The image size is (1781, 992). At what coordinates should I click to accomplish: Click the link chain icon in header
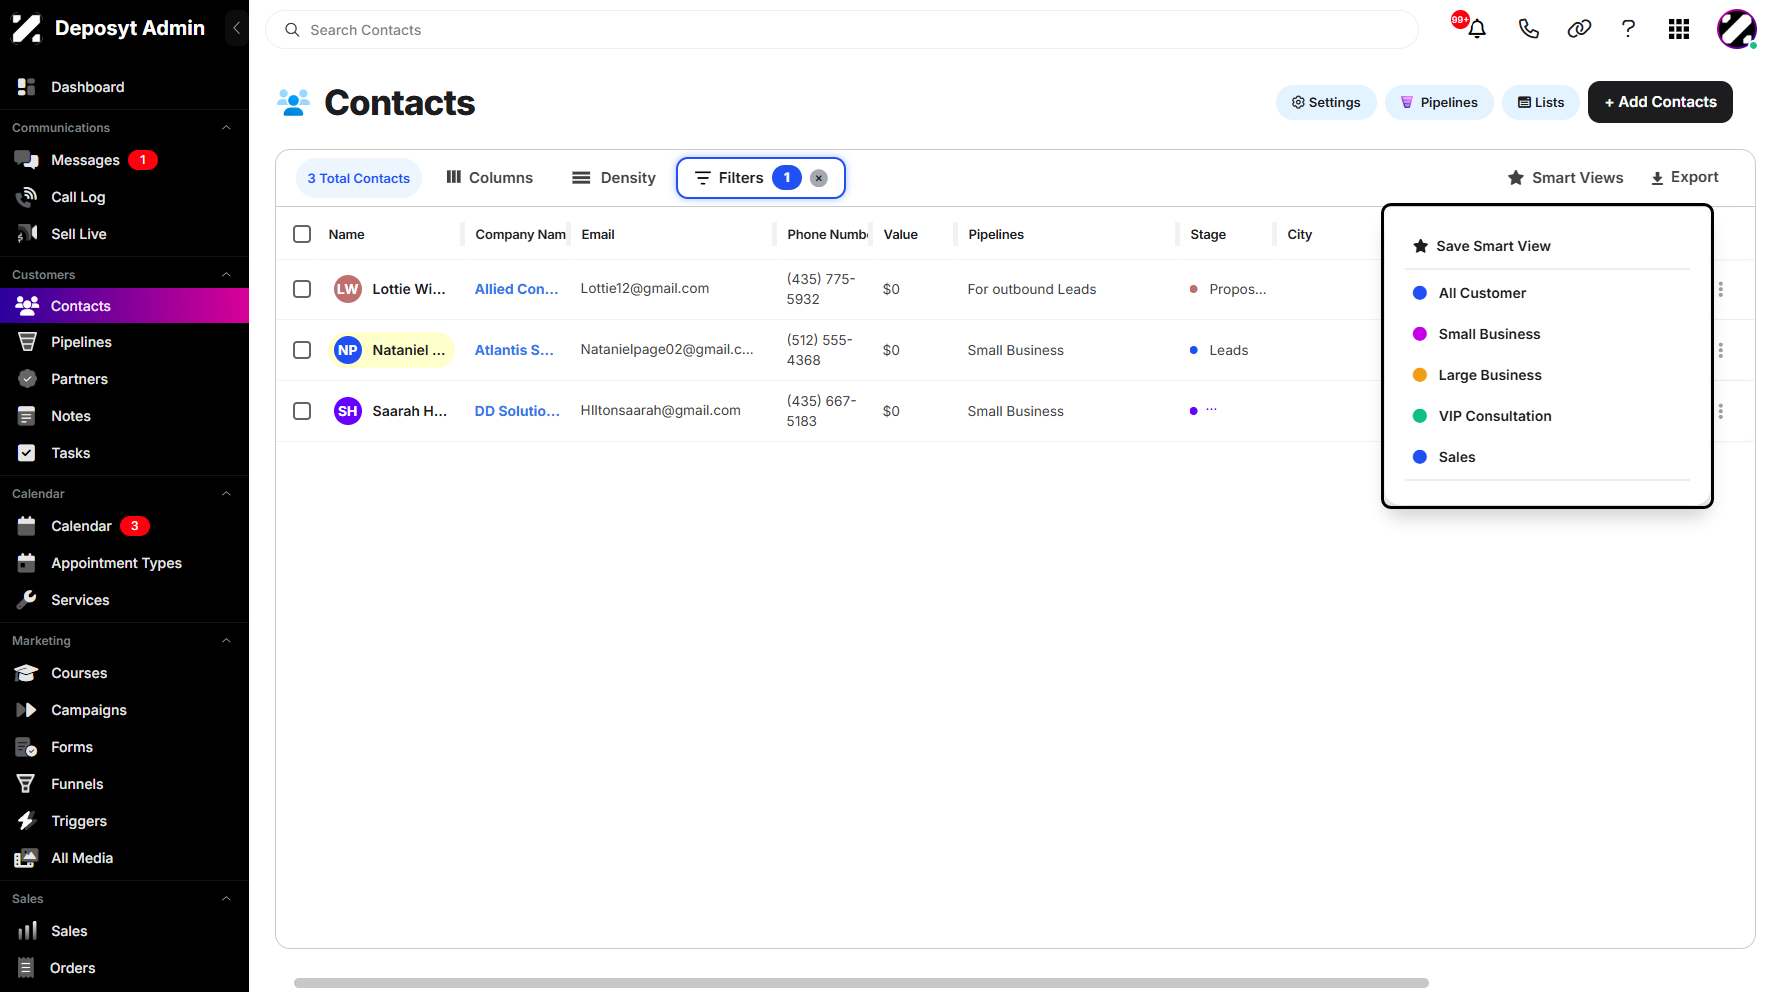(1579, 29)
